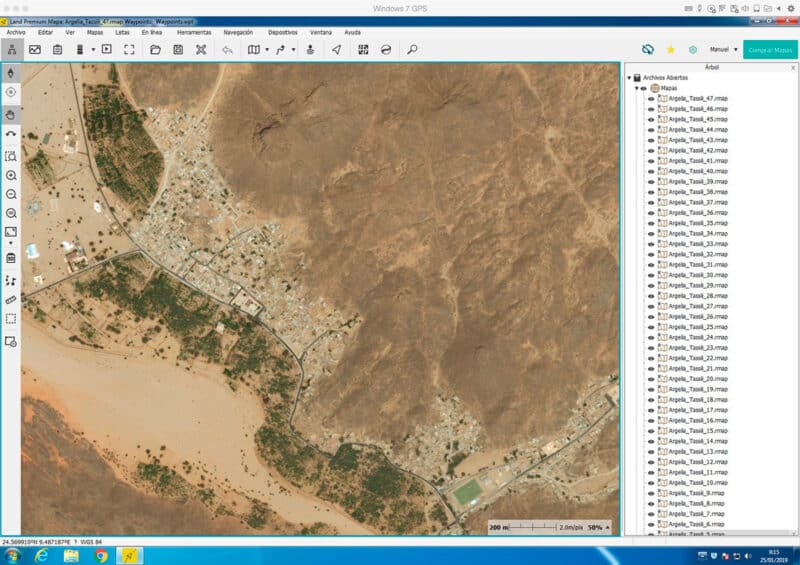Open the Herramientas menu
800x565 pixels.
pyautogui.click(x=194, y=32)
